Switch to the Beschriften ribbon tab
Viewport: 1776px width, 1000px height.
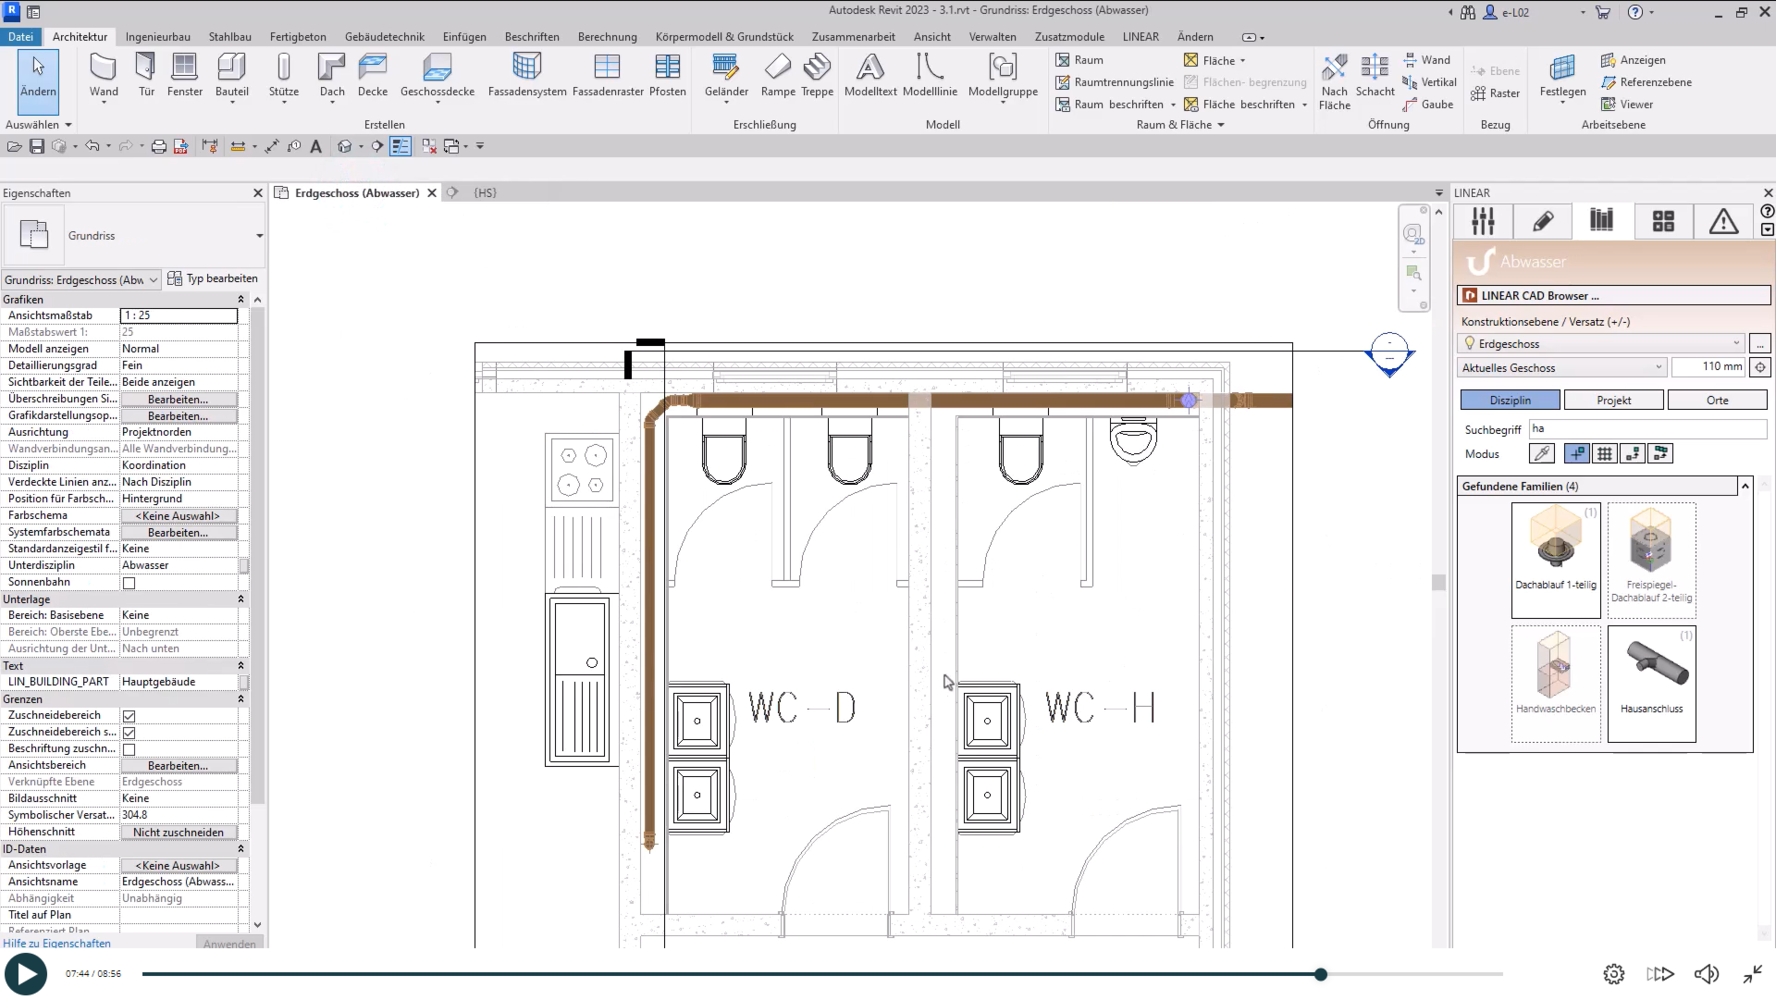click(531, 37)
